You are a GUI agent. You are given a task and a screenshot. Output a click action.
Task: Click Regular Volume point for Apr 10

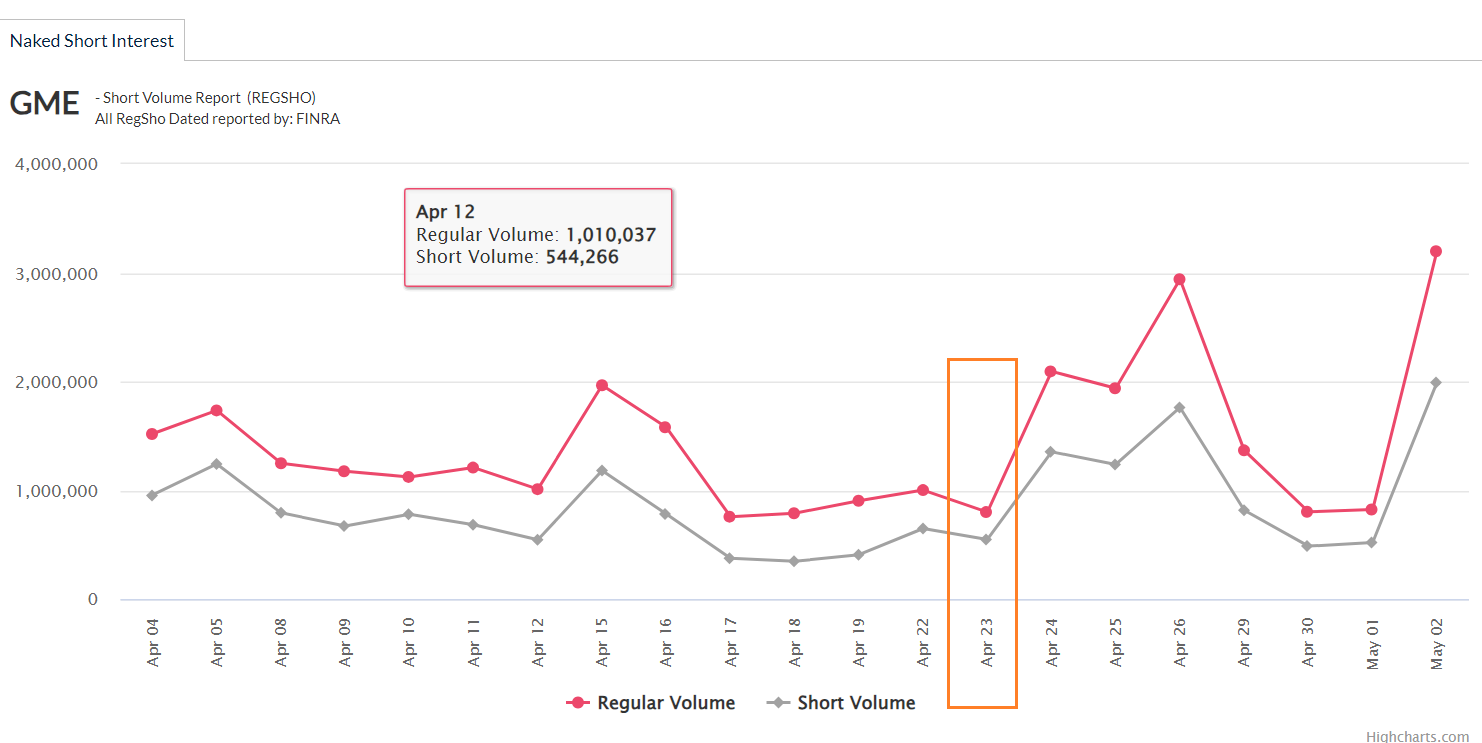coord(409,477)
